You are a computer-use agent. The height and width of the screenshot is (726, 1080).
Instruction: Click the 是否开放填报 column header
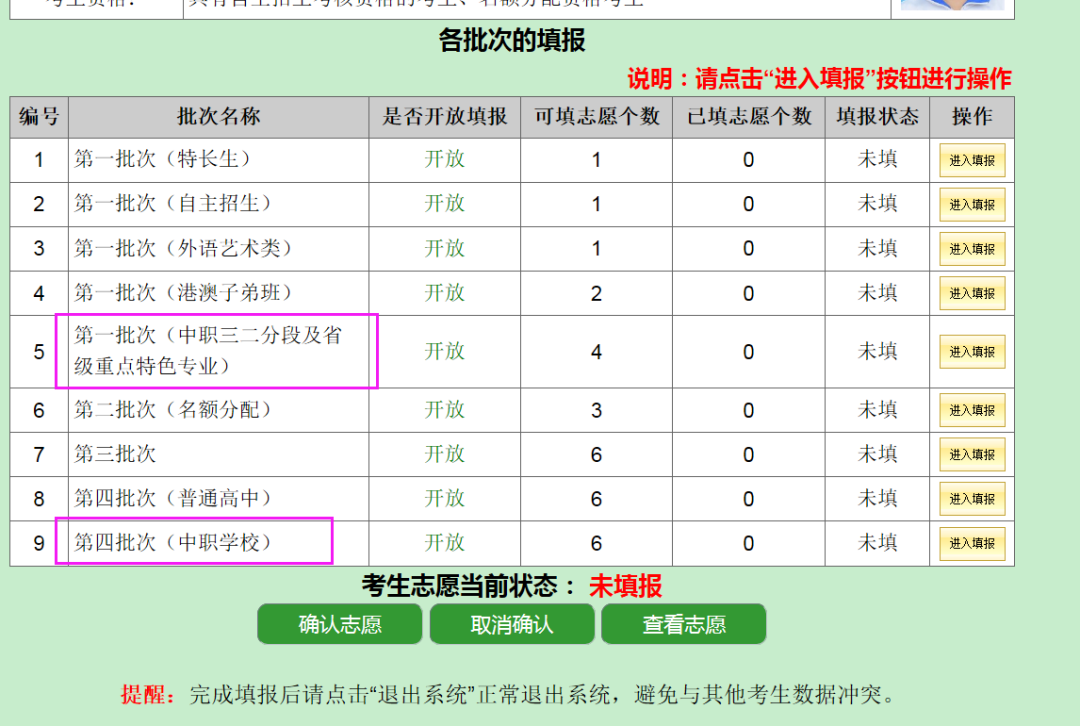444,116
